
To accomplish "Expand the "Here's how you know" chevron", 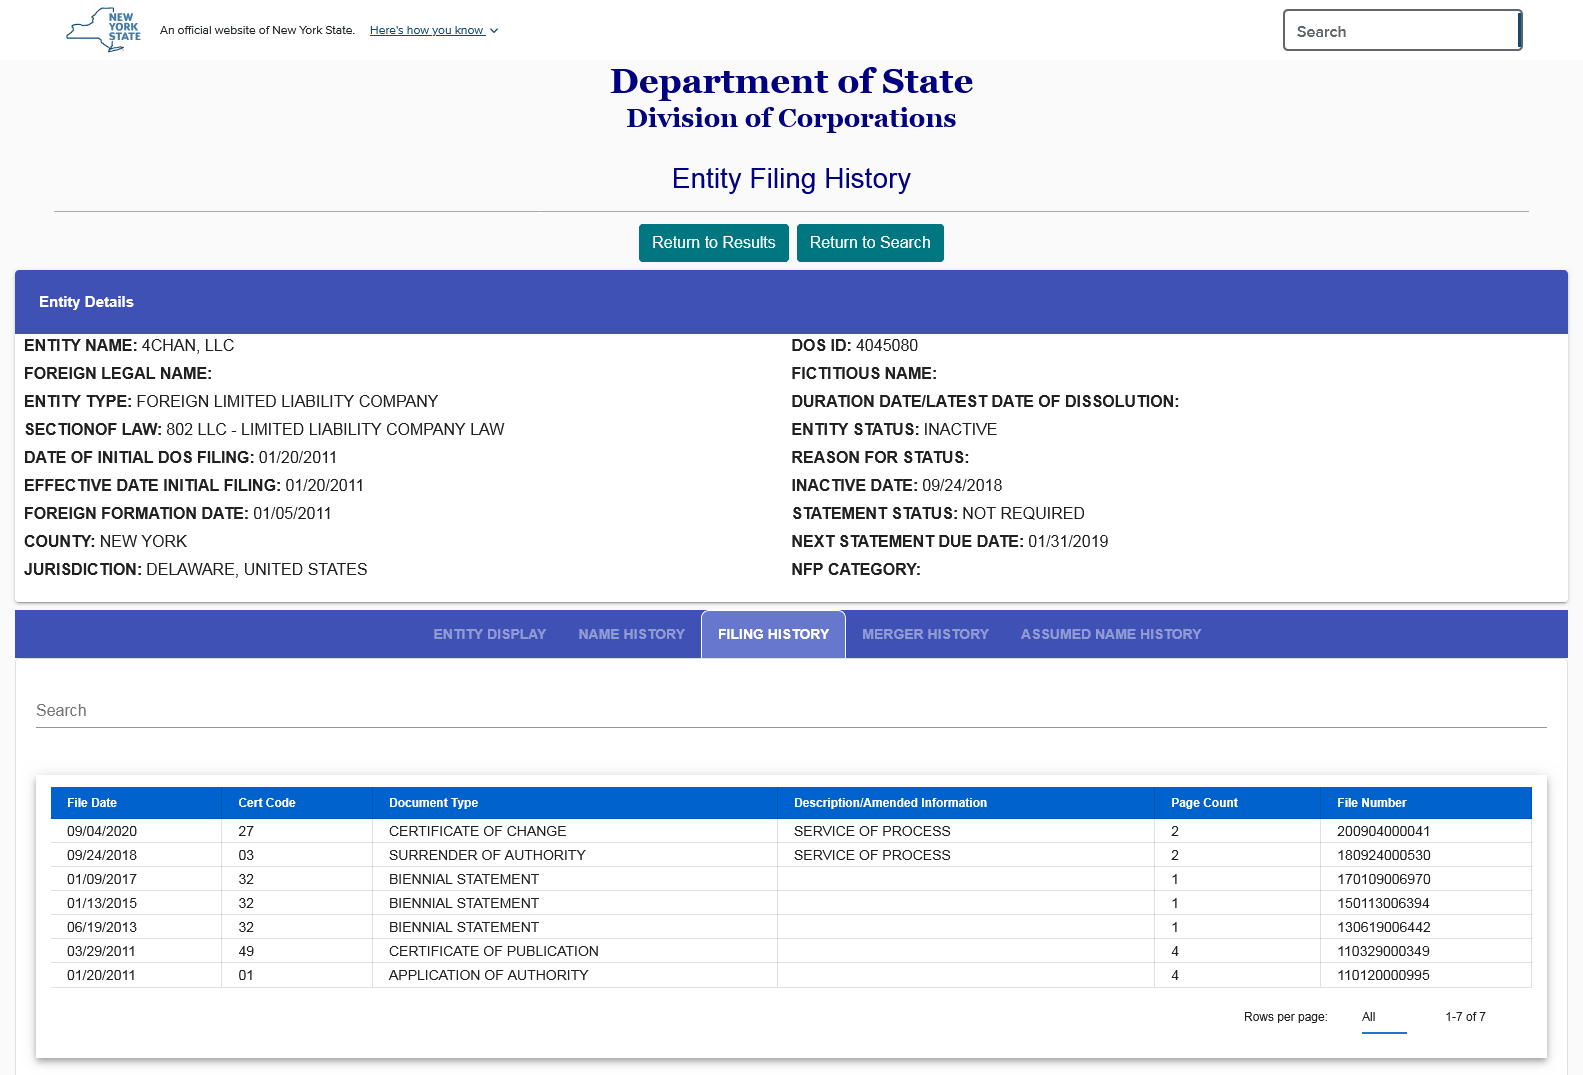I will (494, 31).
